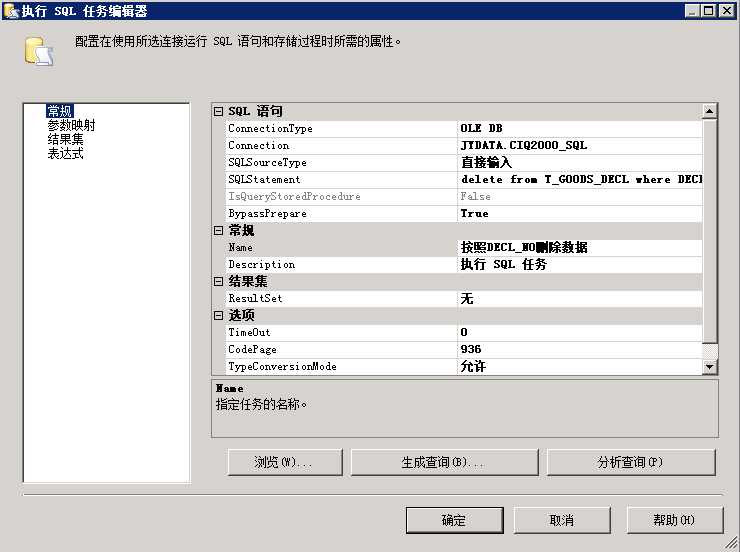Click the TimeOut property label

[249, 332]
